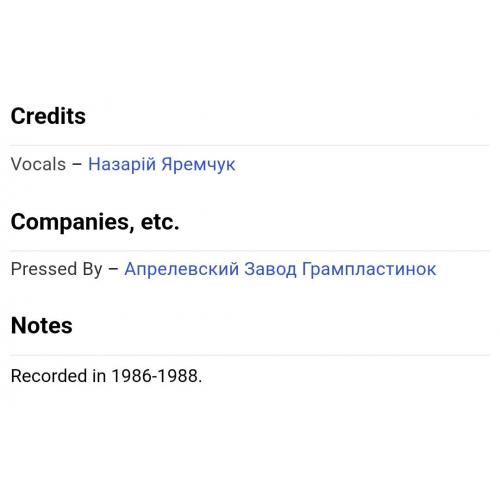Open the Апрелевский Завод Грампластинок company link
500x500 pixels.
click(280, 269)
